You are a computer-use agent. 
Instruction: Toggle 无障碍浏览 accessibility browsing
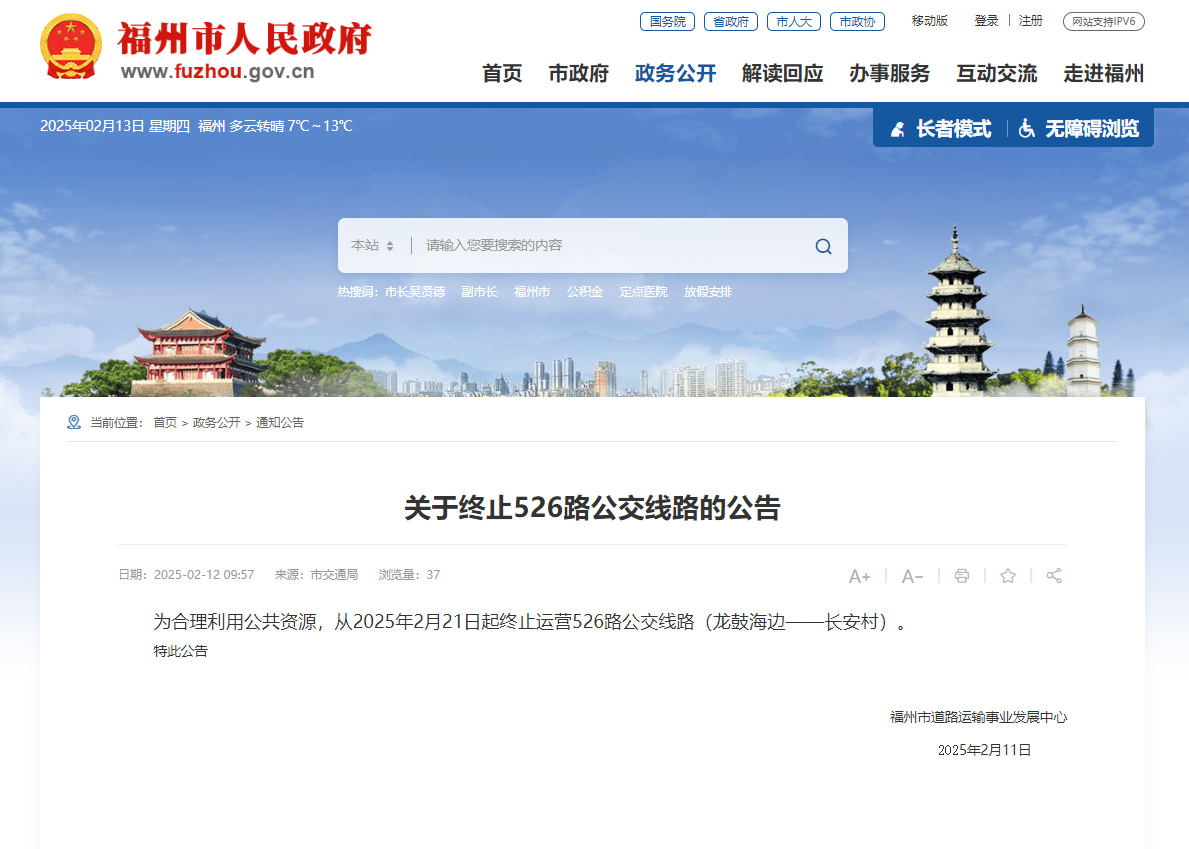(1079, 129)
